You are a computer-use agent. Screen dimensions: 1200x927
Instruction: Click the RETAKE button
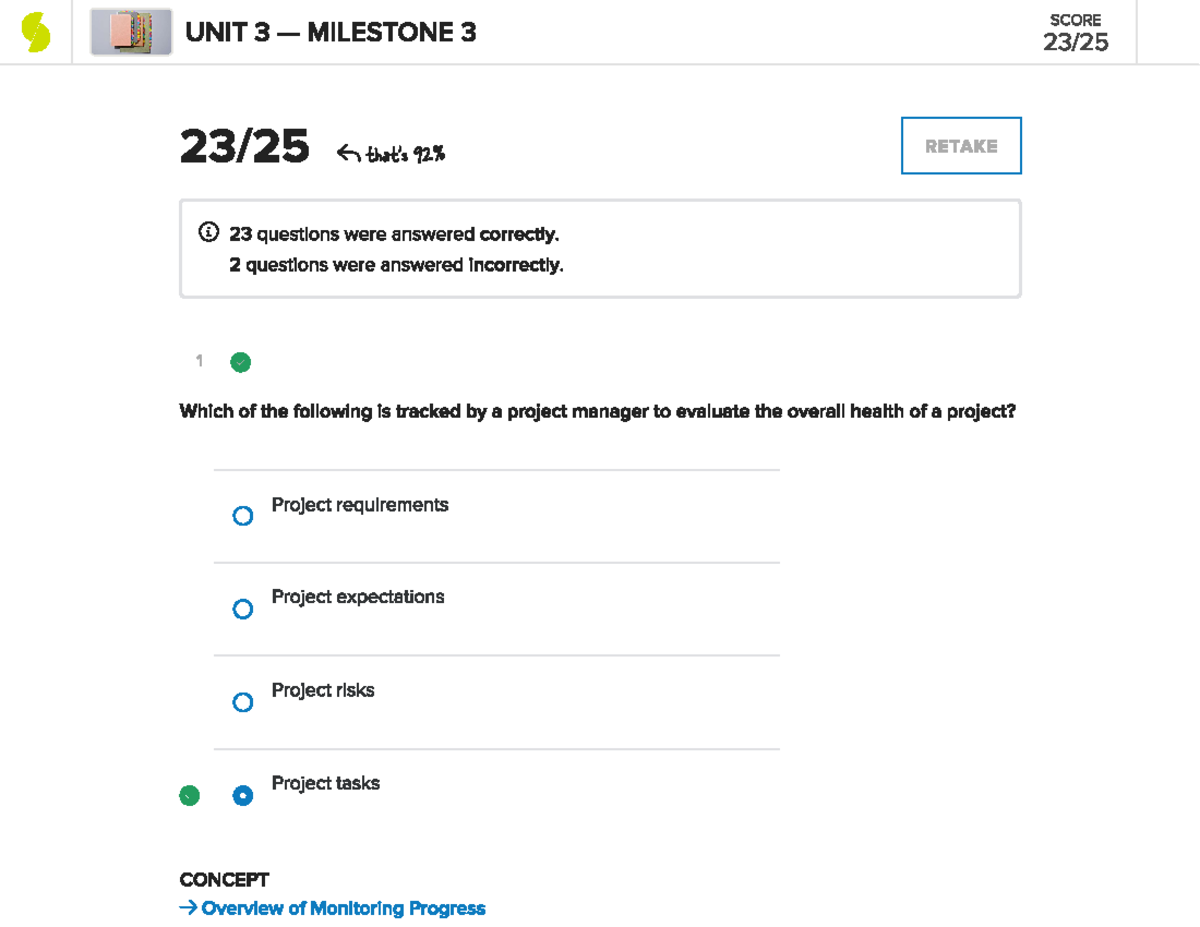click(x=960, y=145)
